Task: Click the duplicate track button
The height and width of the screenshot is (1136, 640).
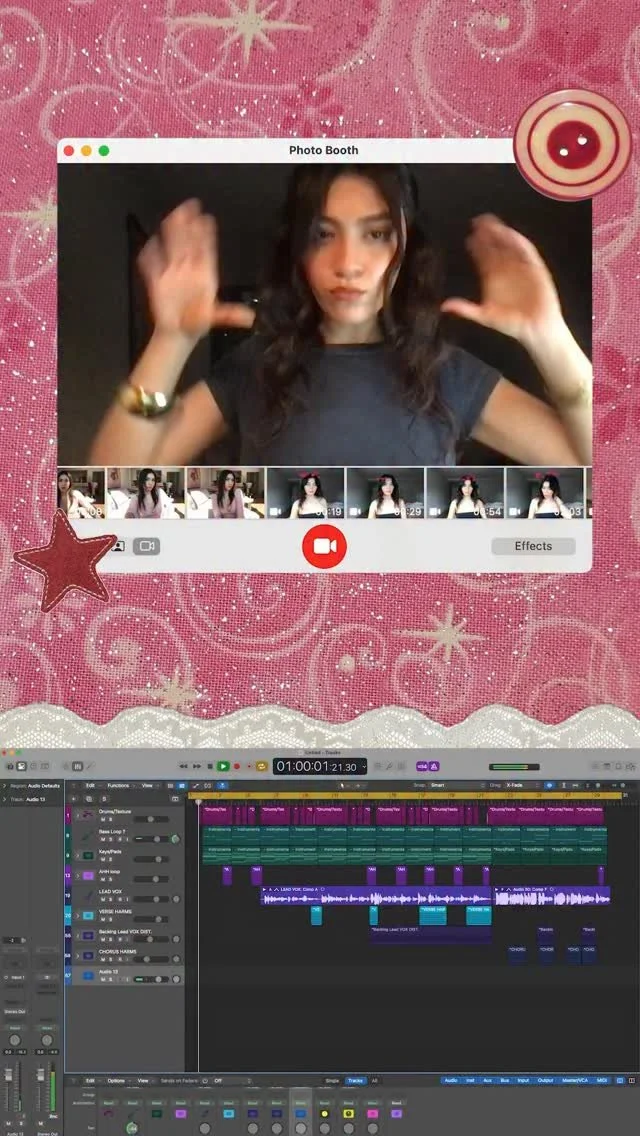Action: 89,799
